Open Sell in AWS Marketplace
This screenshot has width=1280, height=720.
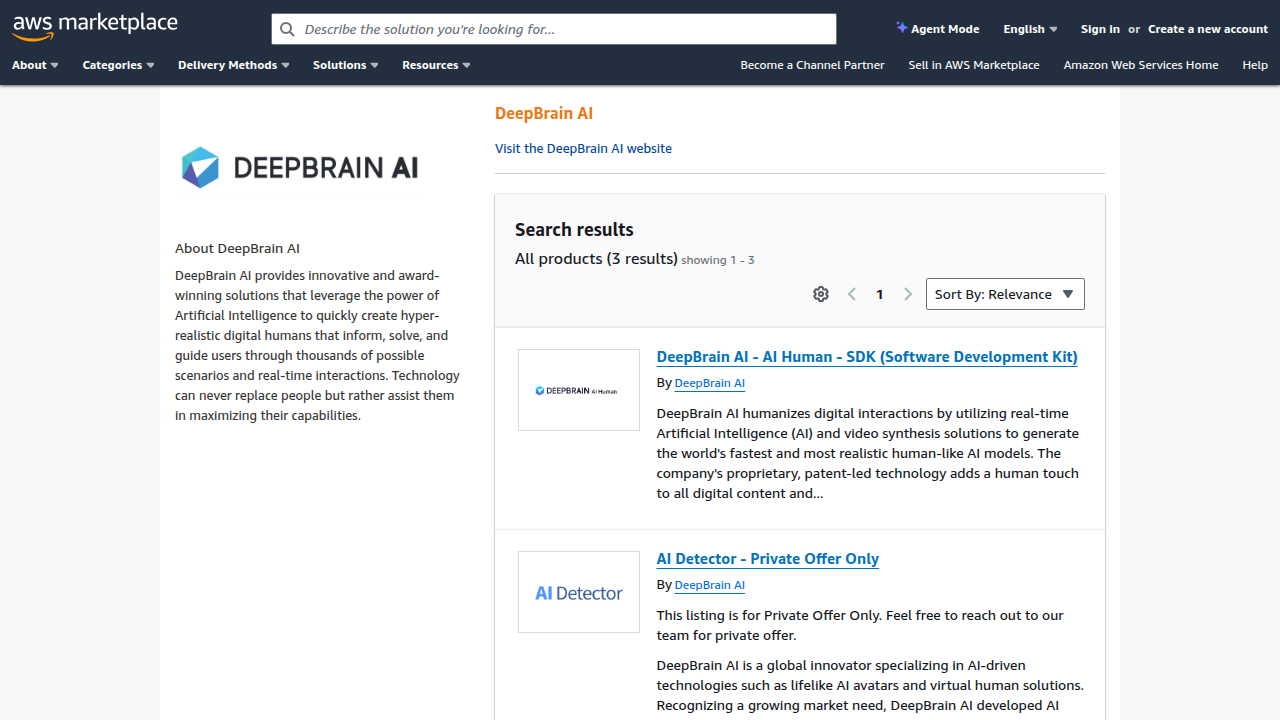click(974, 65)
